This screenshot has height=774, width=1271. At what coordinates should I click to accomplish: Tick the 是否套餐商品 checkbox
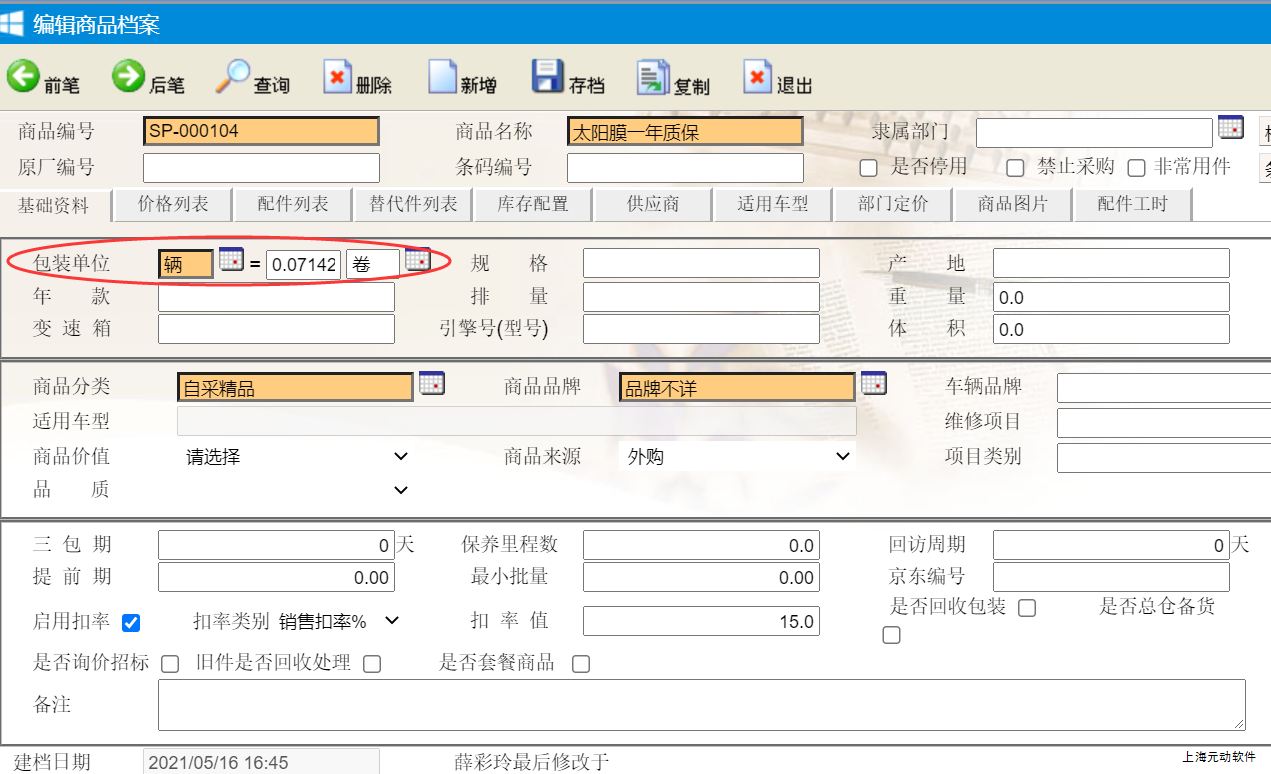click(x=580, y=664)
